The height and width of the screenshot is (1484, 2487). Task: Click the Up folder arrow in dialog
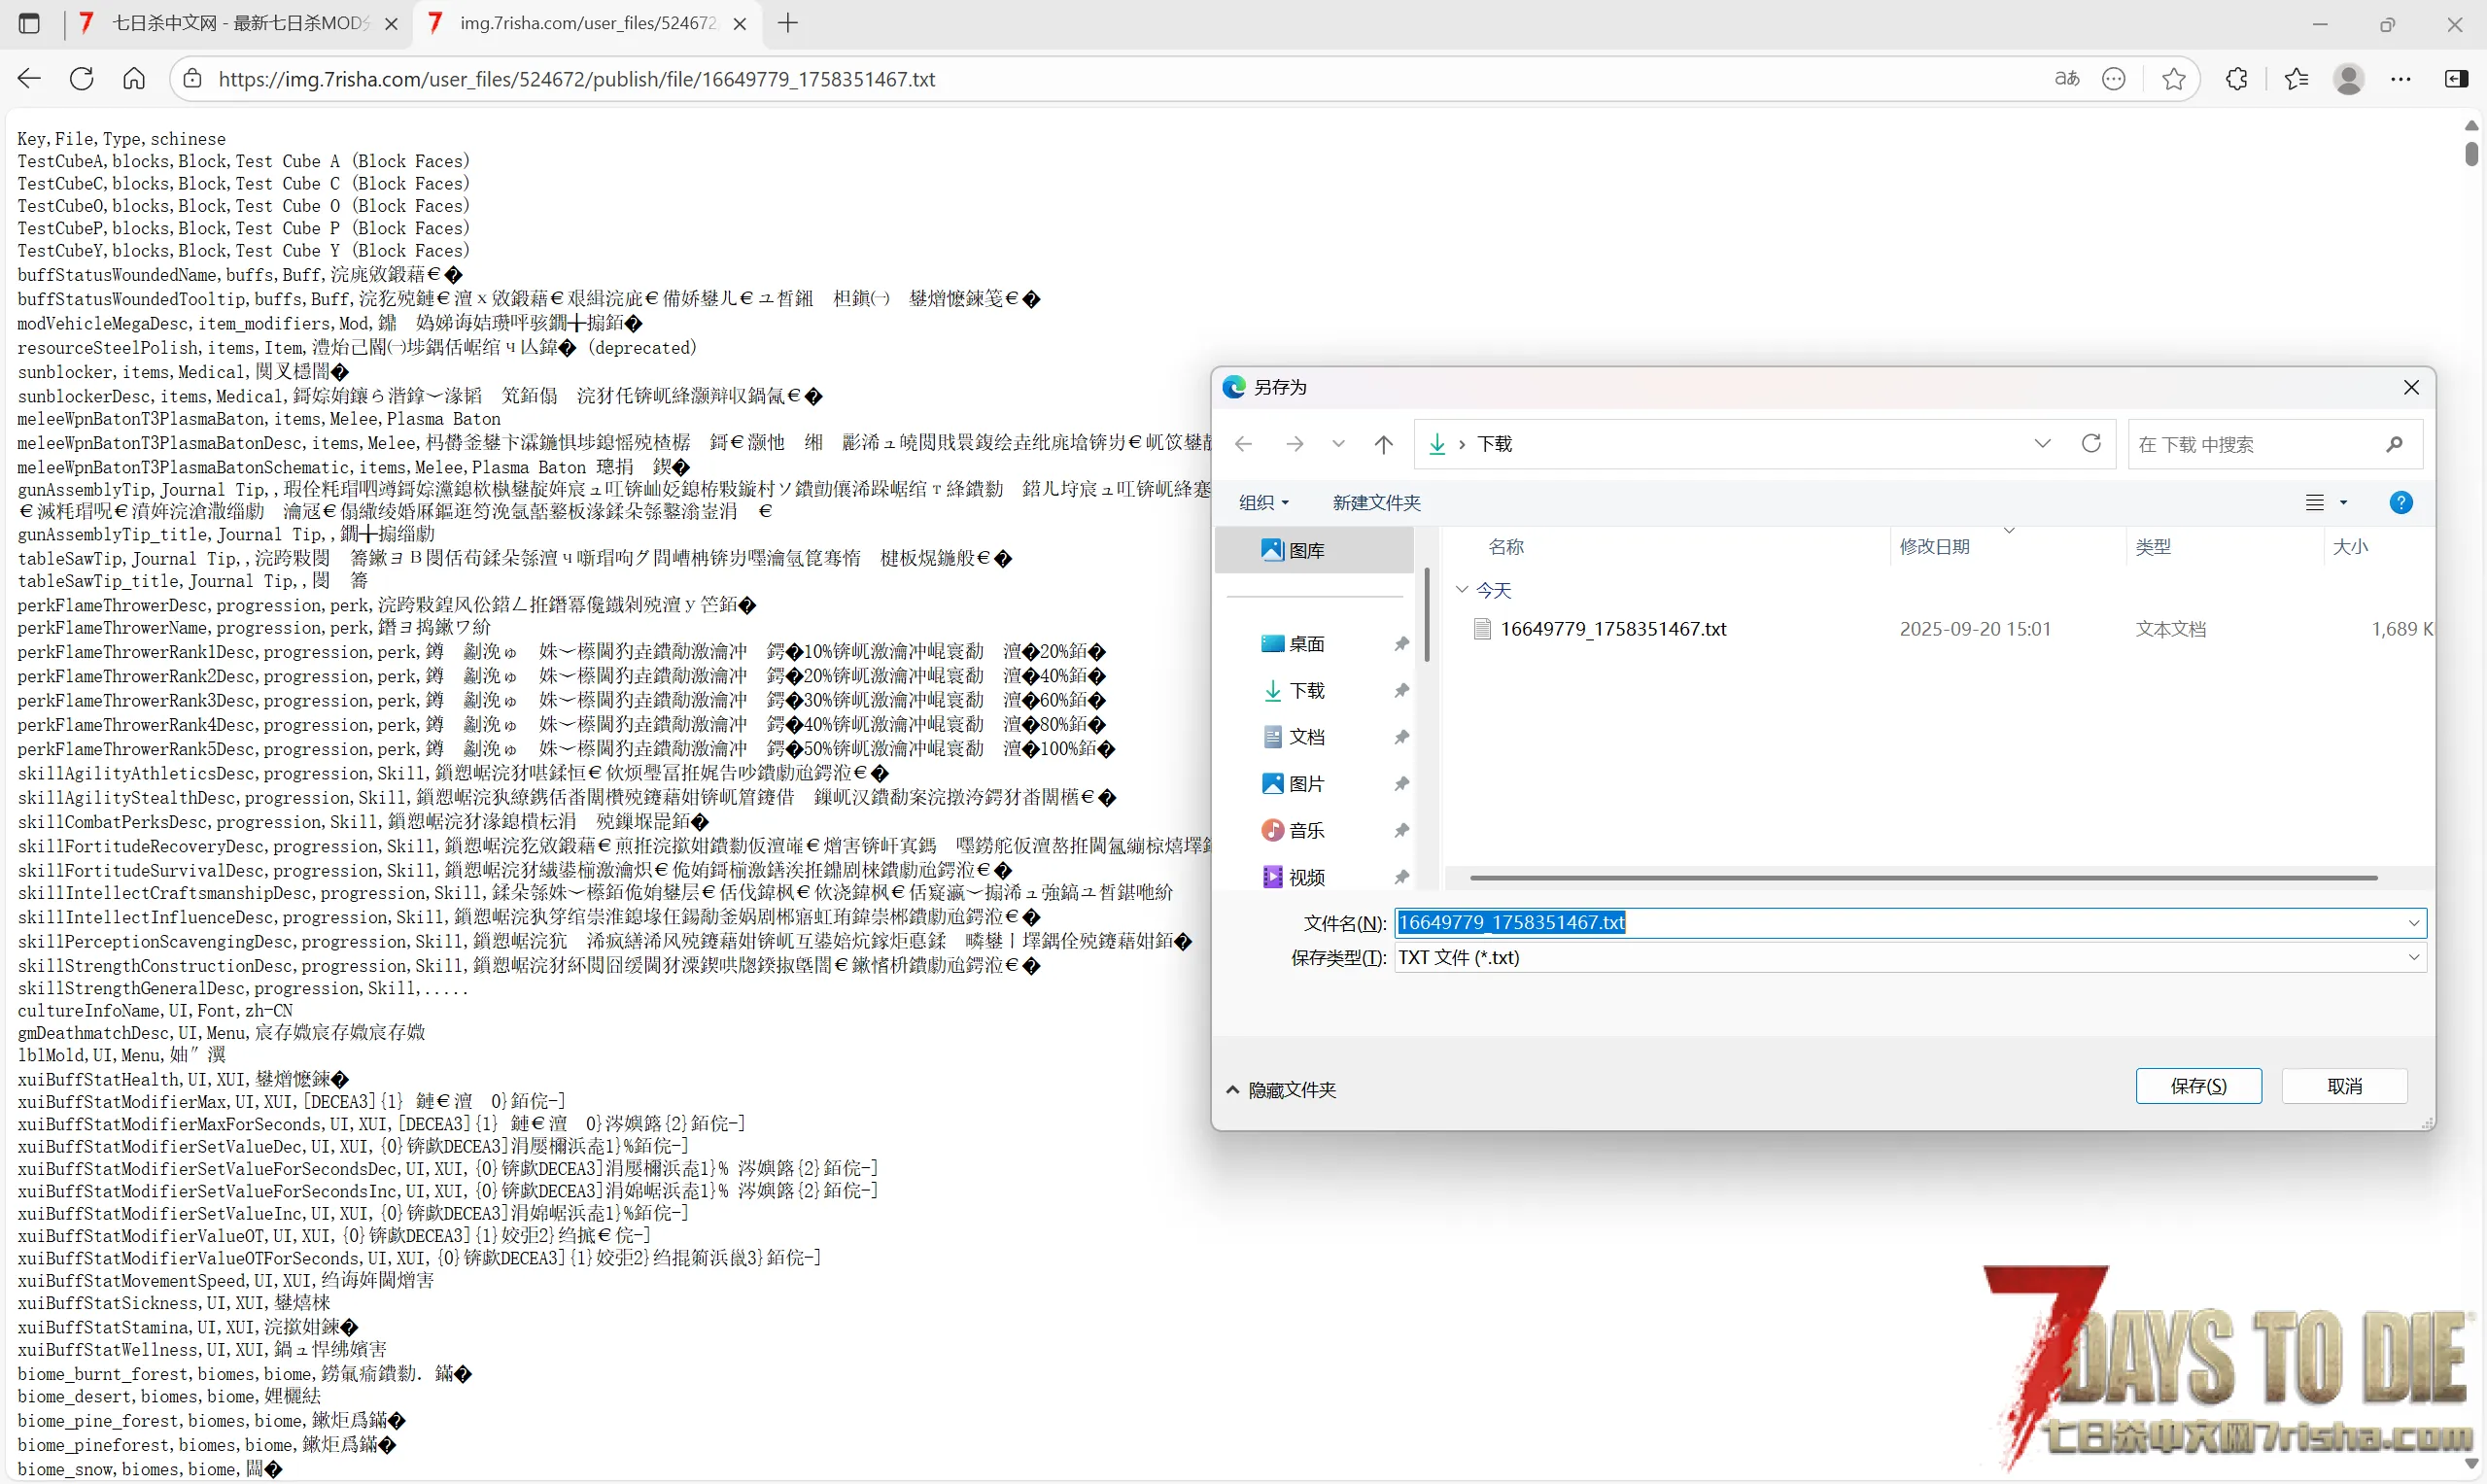tap(1383, 444)
